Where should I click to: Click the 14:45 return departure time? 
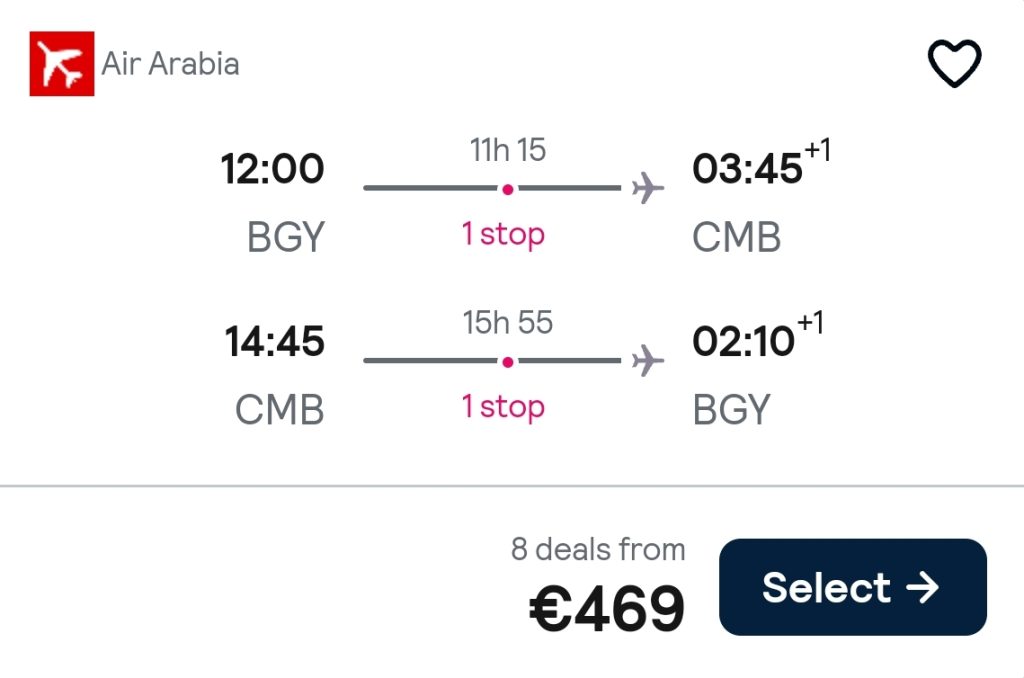[x=274, y=341]
